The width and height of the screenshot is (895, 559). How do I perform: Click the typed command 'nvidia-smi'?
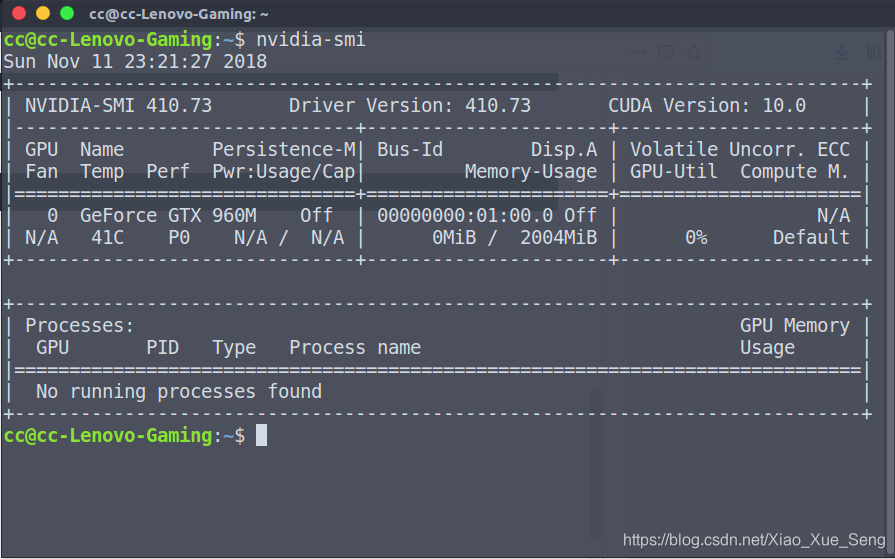pyautogui.click(x=311, y=39)
